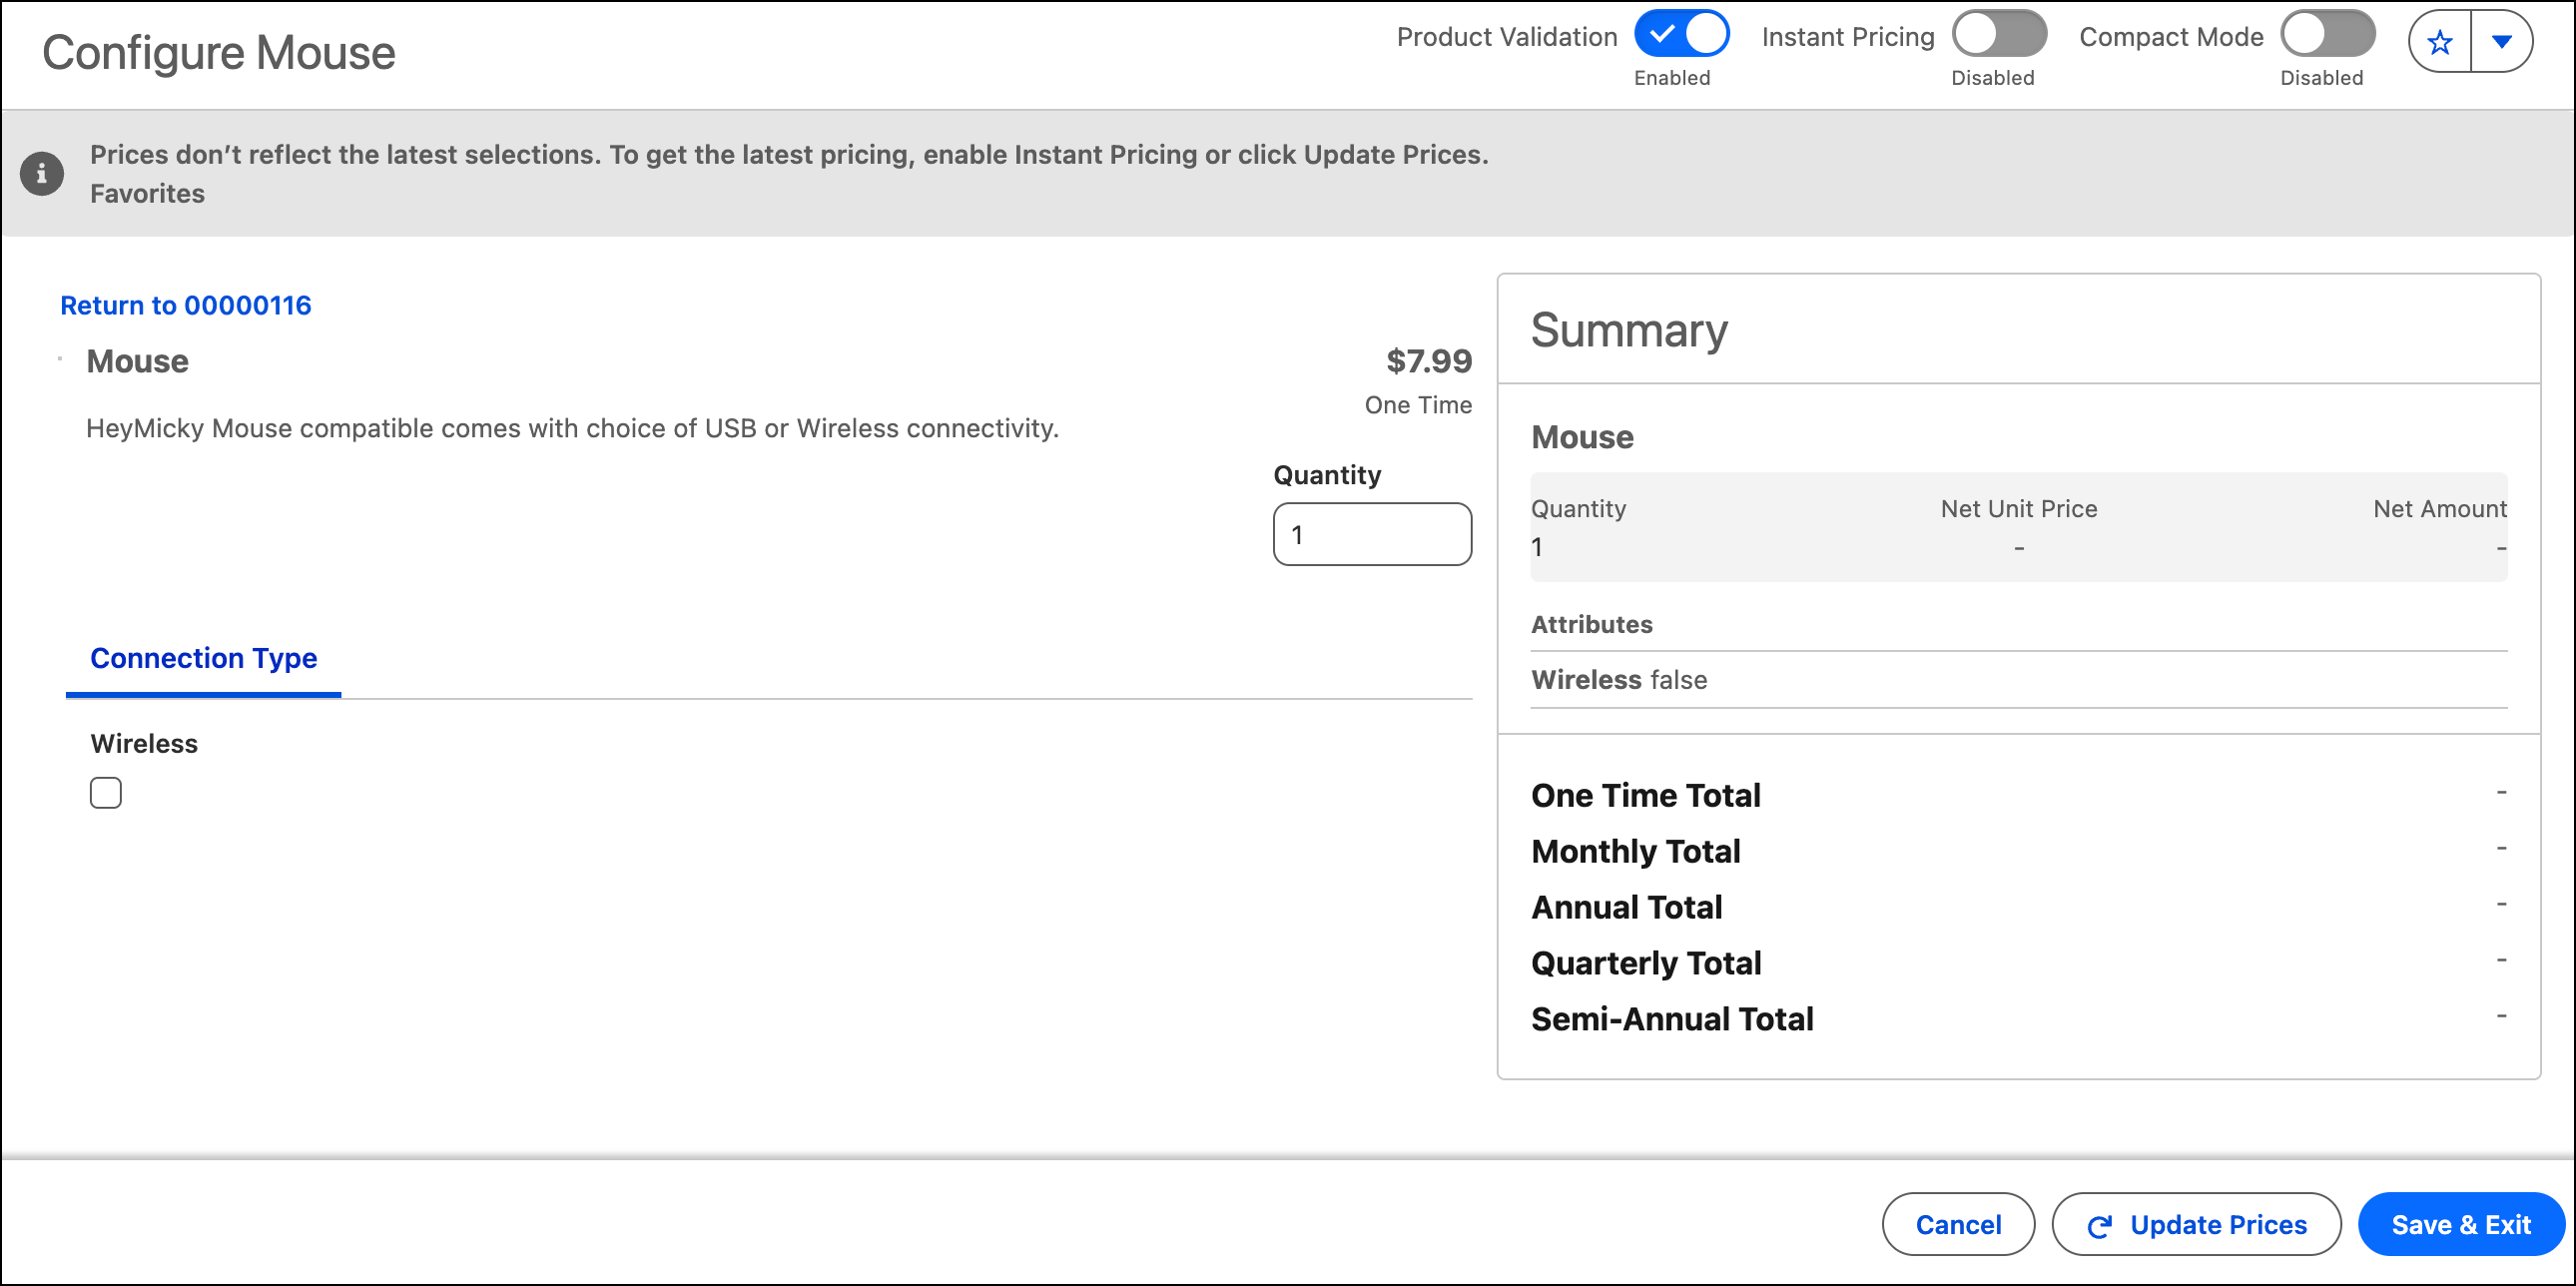Turn on the Compact Mode toggle
This screenshot has width=2576, height=1286.
coord(2328,34)
